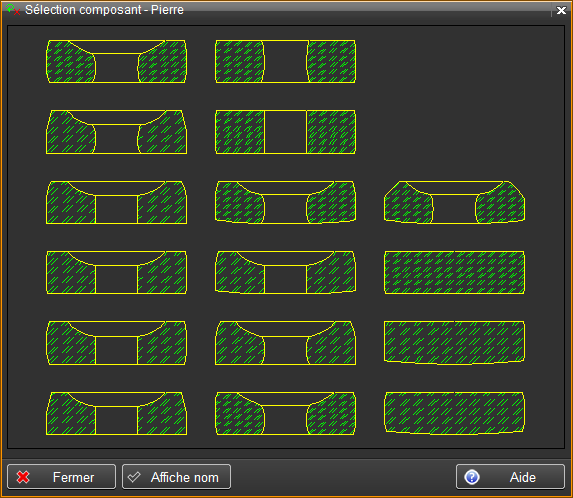Close dialog with the Fermer button
This screenshot has width=573, height=498.
pos(61,476)
